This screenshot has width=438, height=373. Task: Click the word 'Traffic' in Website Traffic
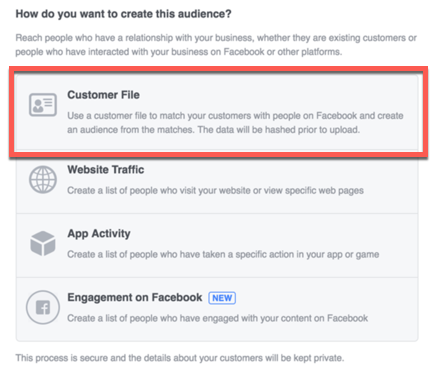(128, 170)
